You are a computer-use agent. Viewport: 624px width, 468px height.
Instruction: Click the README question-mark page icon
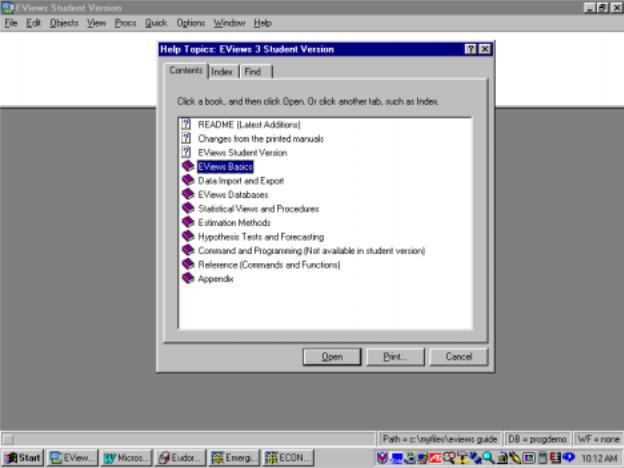186,124
